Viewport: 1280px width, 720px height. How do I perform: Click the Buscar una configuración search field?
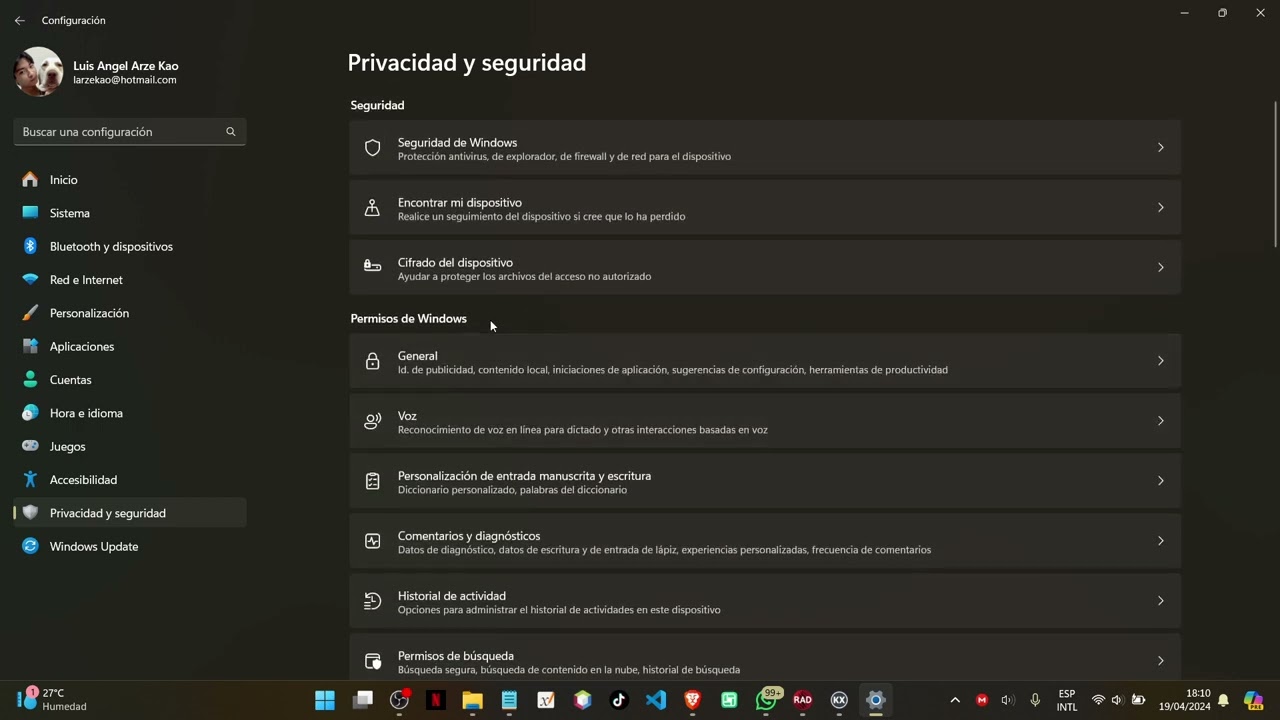tap(130, 132)
